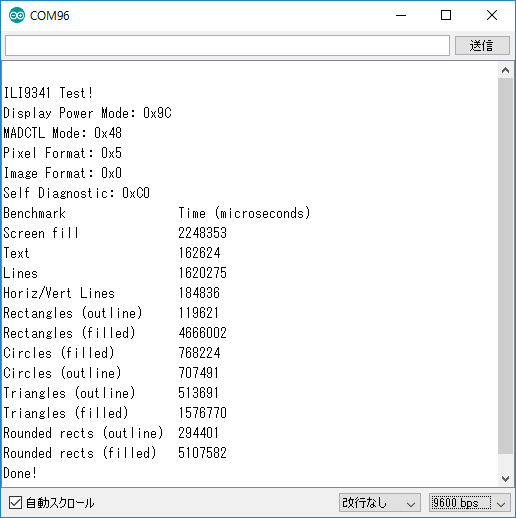Click Circles (outline) value 707491
The width and height of the screenshot is (516, 518).
pos(199,373)
